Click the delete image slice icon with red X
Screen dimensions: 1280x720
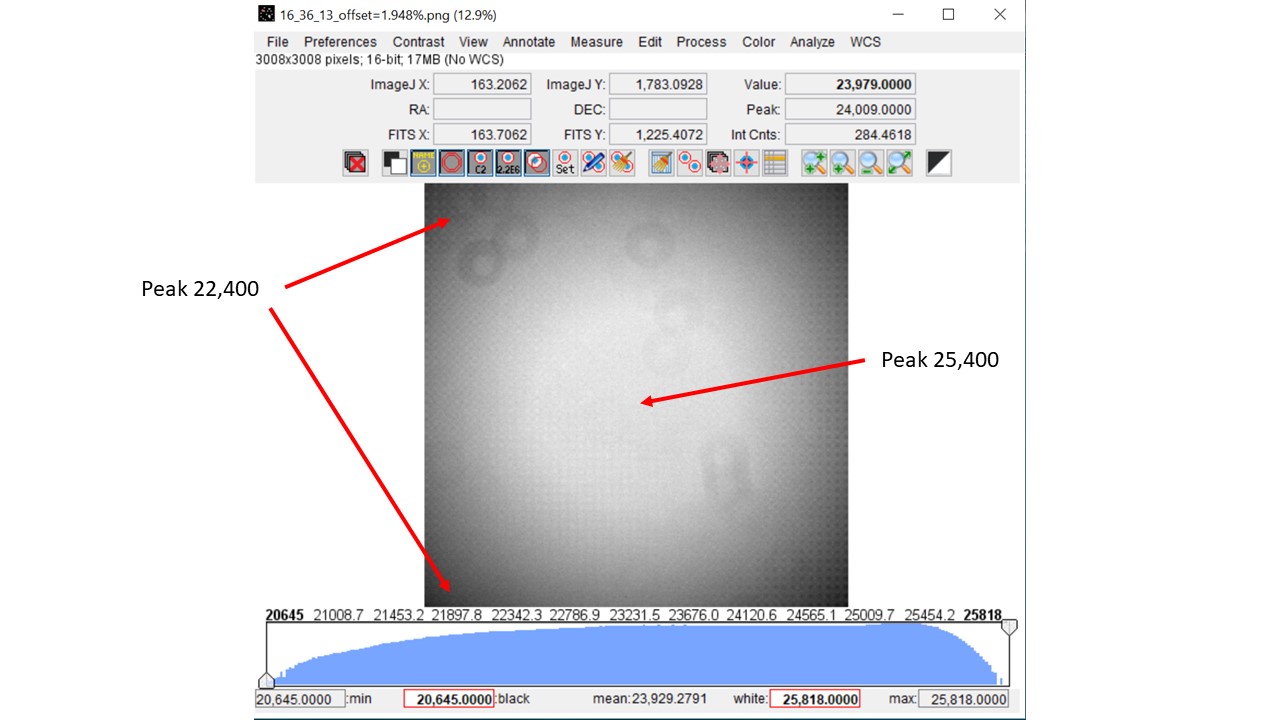pos(355,163)
